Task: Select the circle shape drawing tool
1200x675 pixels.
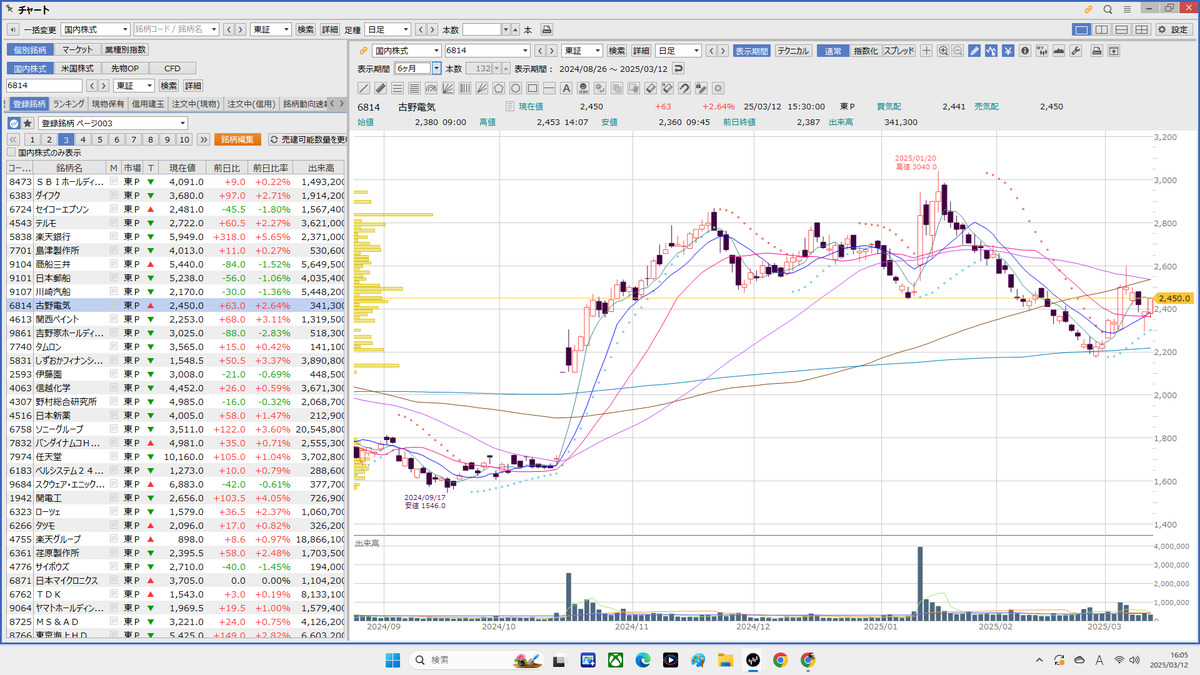Action: 515,87
